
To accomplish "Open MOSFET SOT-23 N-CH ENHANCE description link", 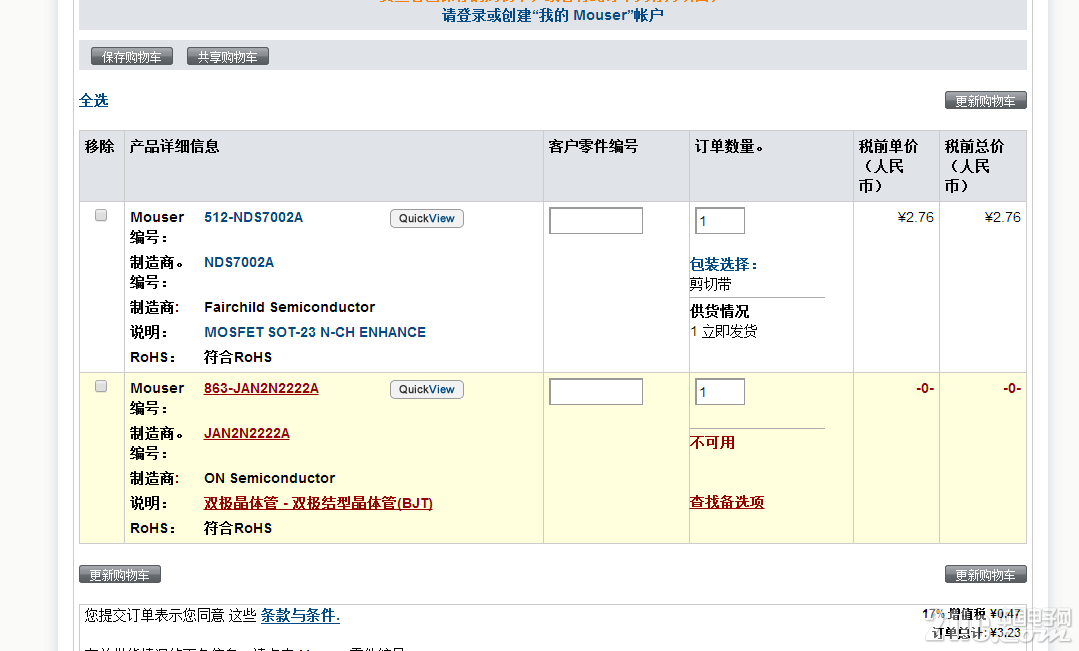I will pyautogui.click(x=314, y=332).
